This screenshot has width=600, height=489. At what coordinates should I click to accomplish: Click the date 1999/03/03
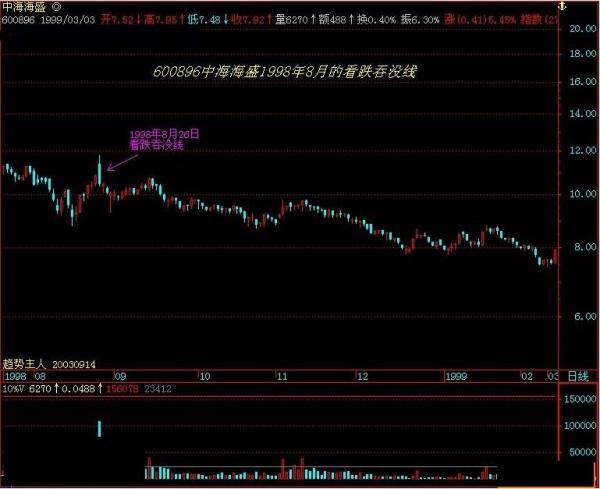68,20
